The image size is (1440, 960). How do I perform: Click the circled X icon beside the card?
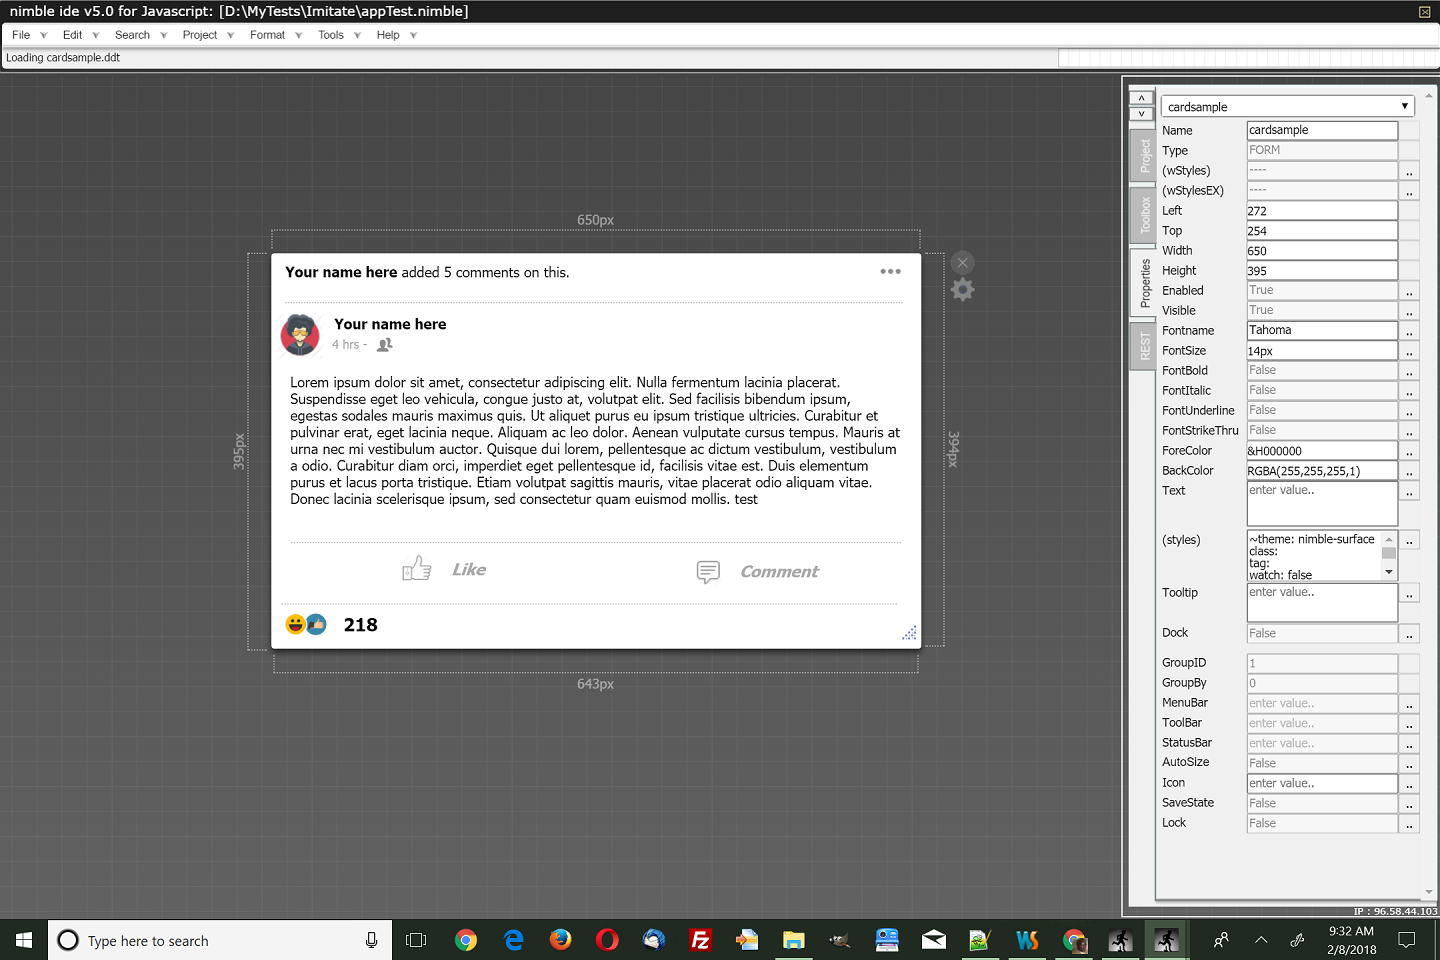[x=962, y=263]
